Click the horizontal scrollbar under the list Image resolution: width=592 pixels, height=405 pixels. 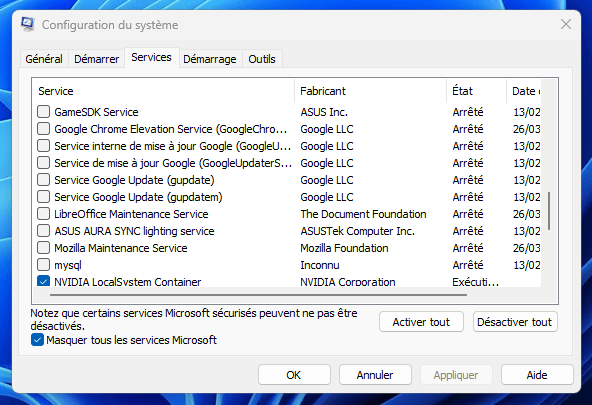tap(258, 295)
